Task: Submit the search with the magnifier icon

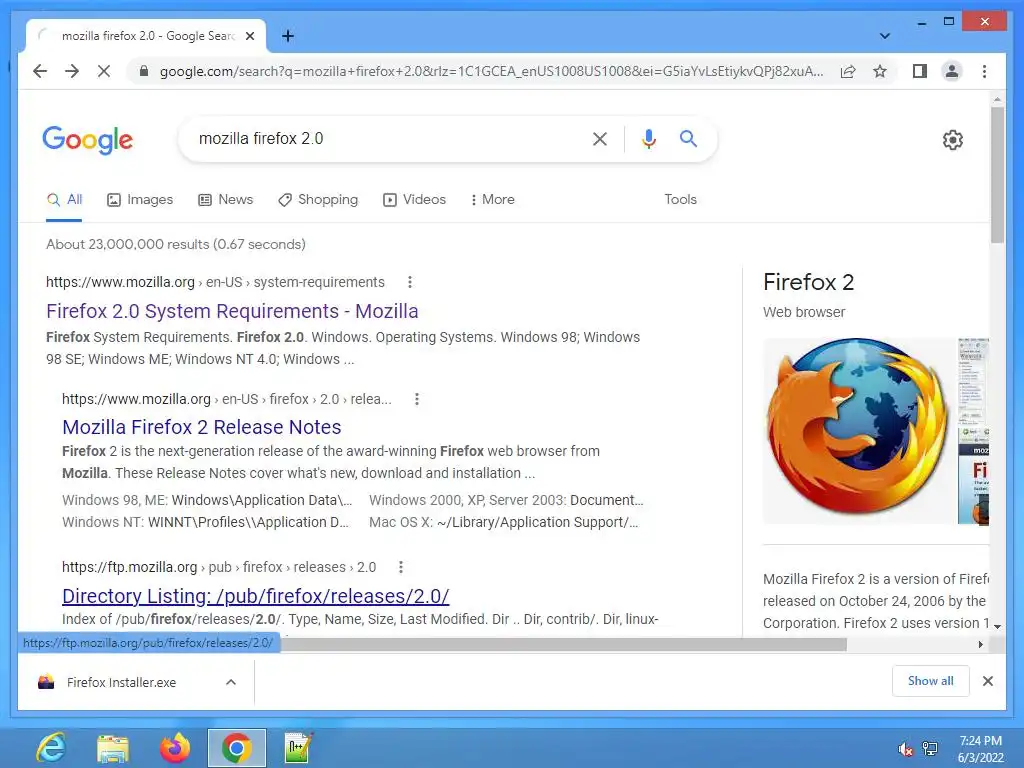Action: pyautogui.click(x=688, y=138)
